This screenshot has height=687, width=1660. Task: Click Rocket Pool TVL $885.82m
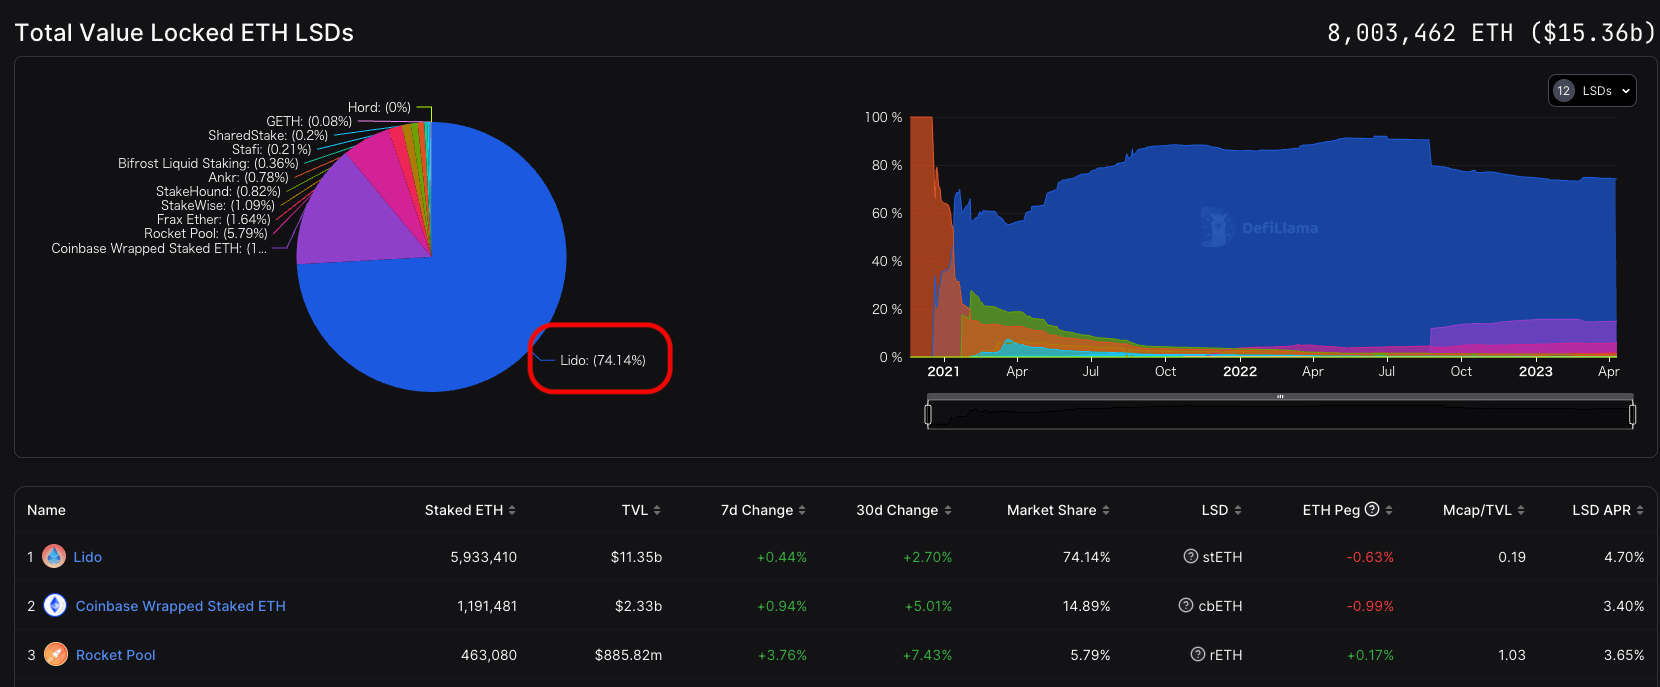point(629,655)
